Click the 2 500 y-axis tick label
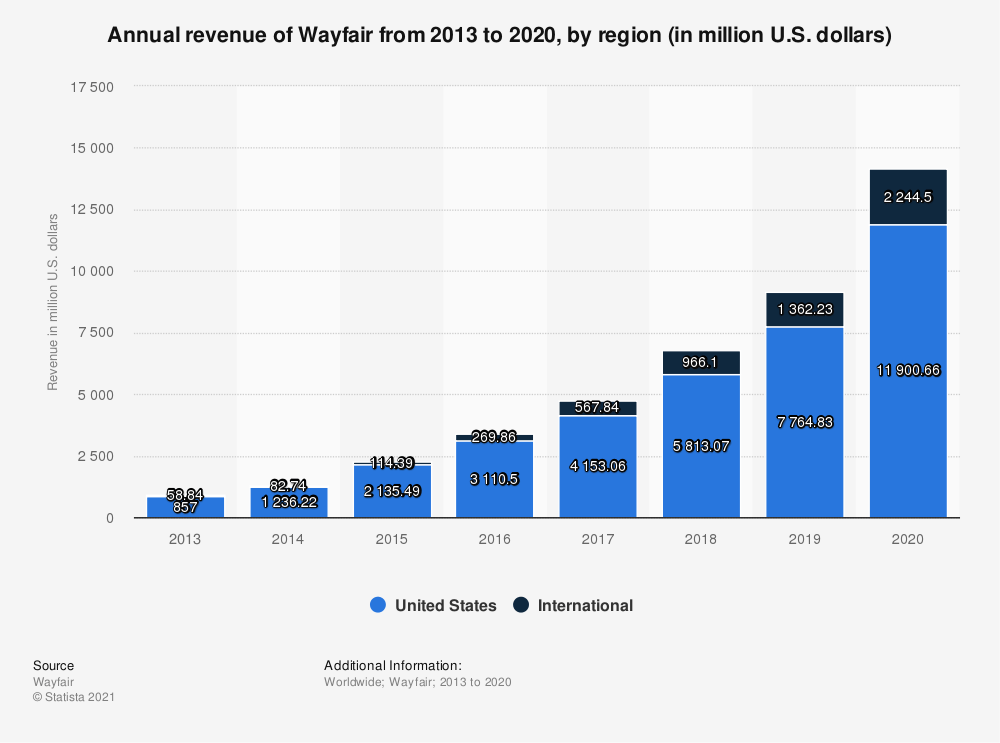The image size is (1000, 743). click(96, 457)
